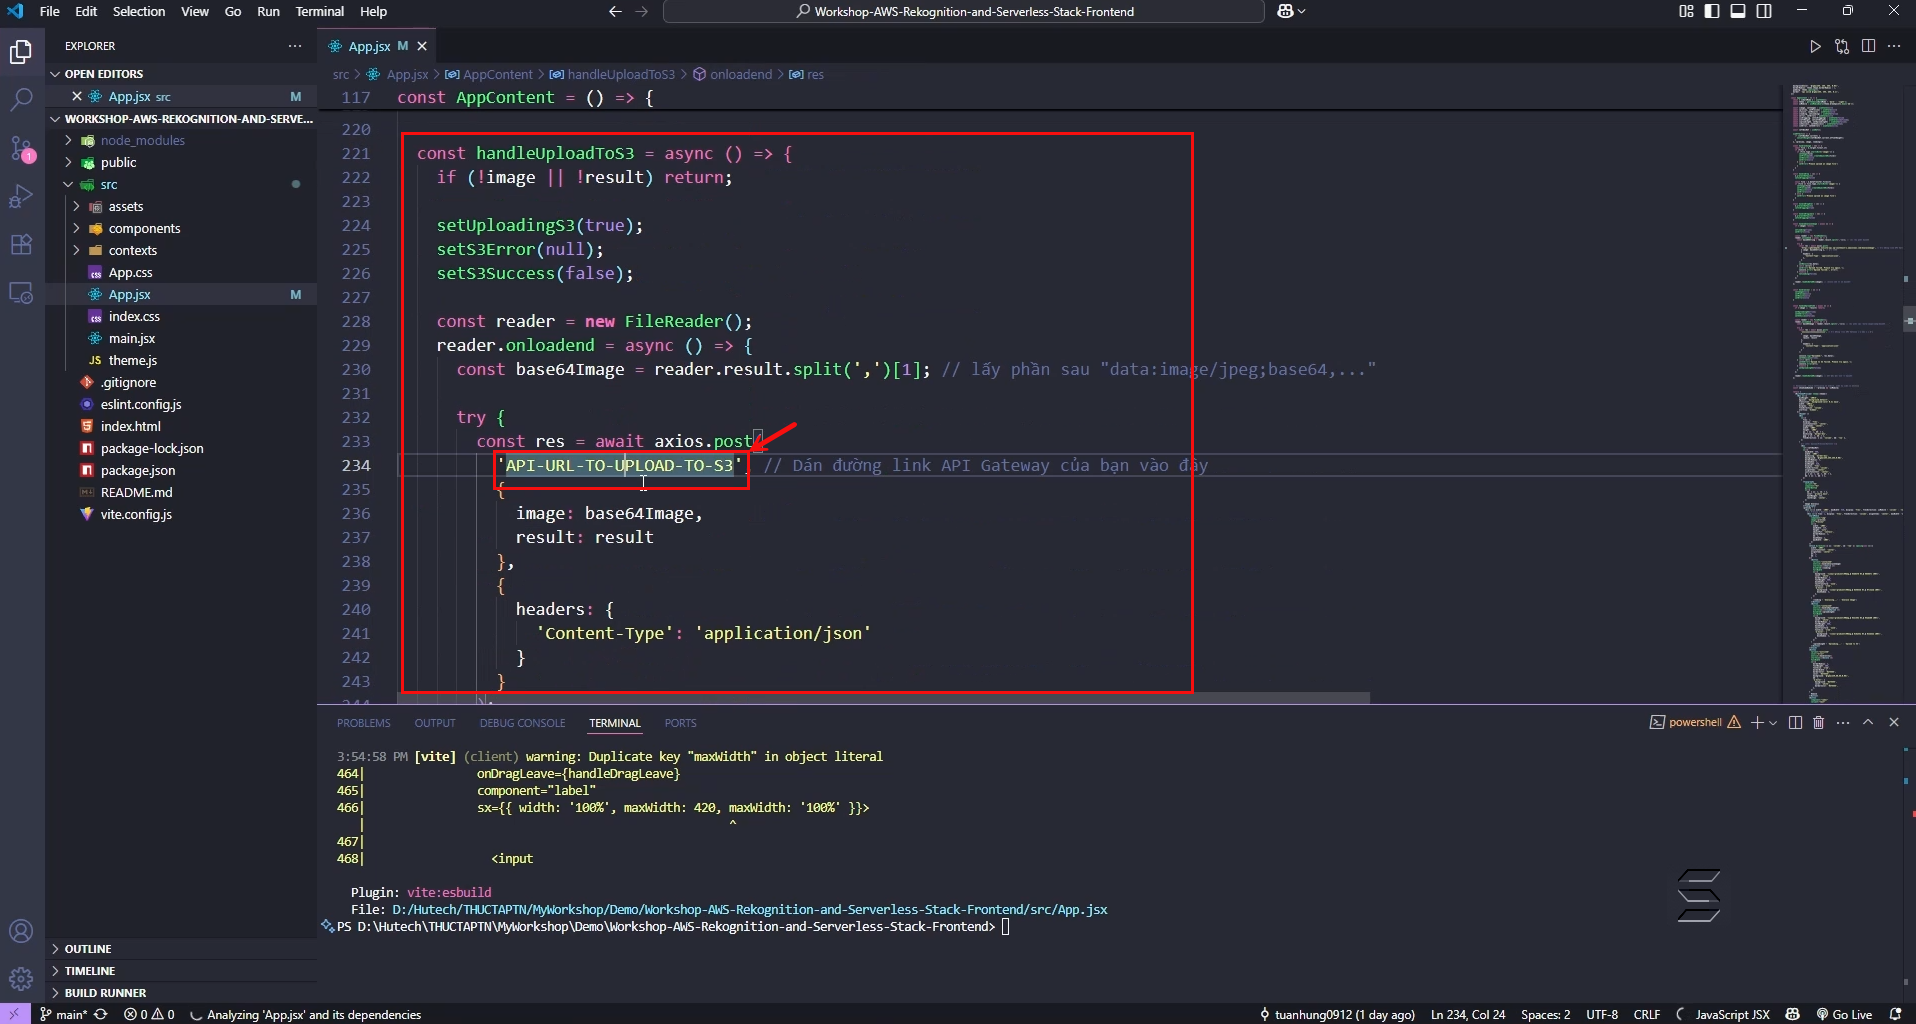Expand the public folder
This screenshot has height=1024, width=1916.
68,162
